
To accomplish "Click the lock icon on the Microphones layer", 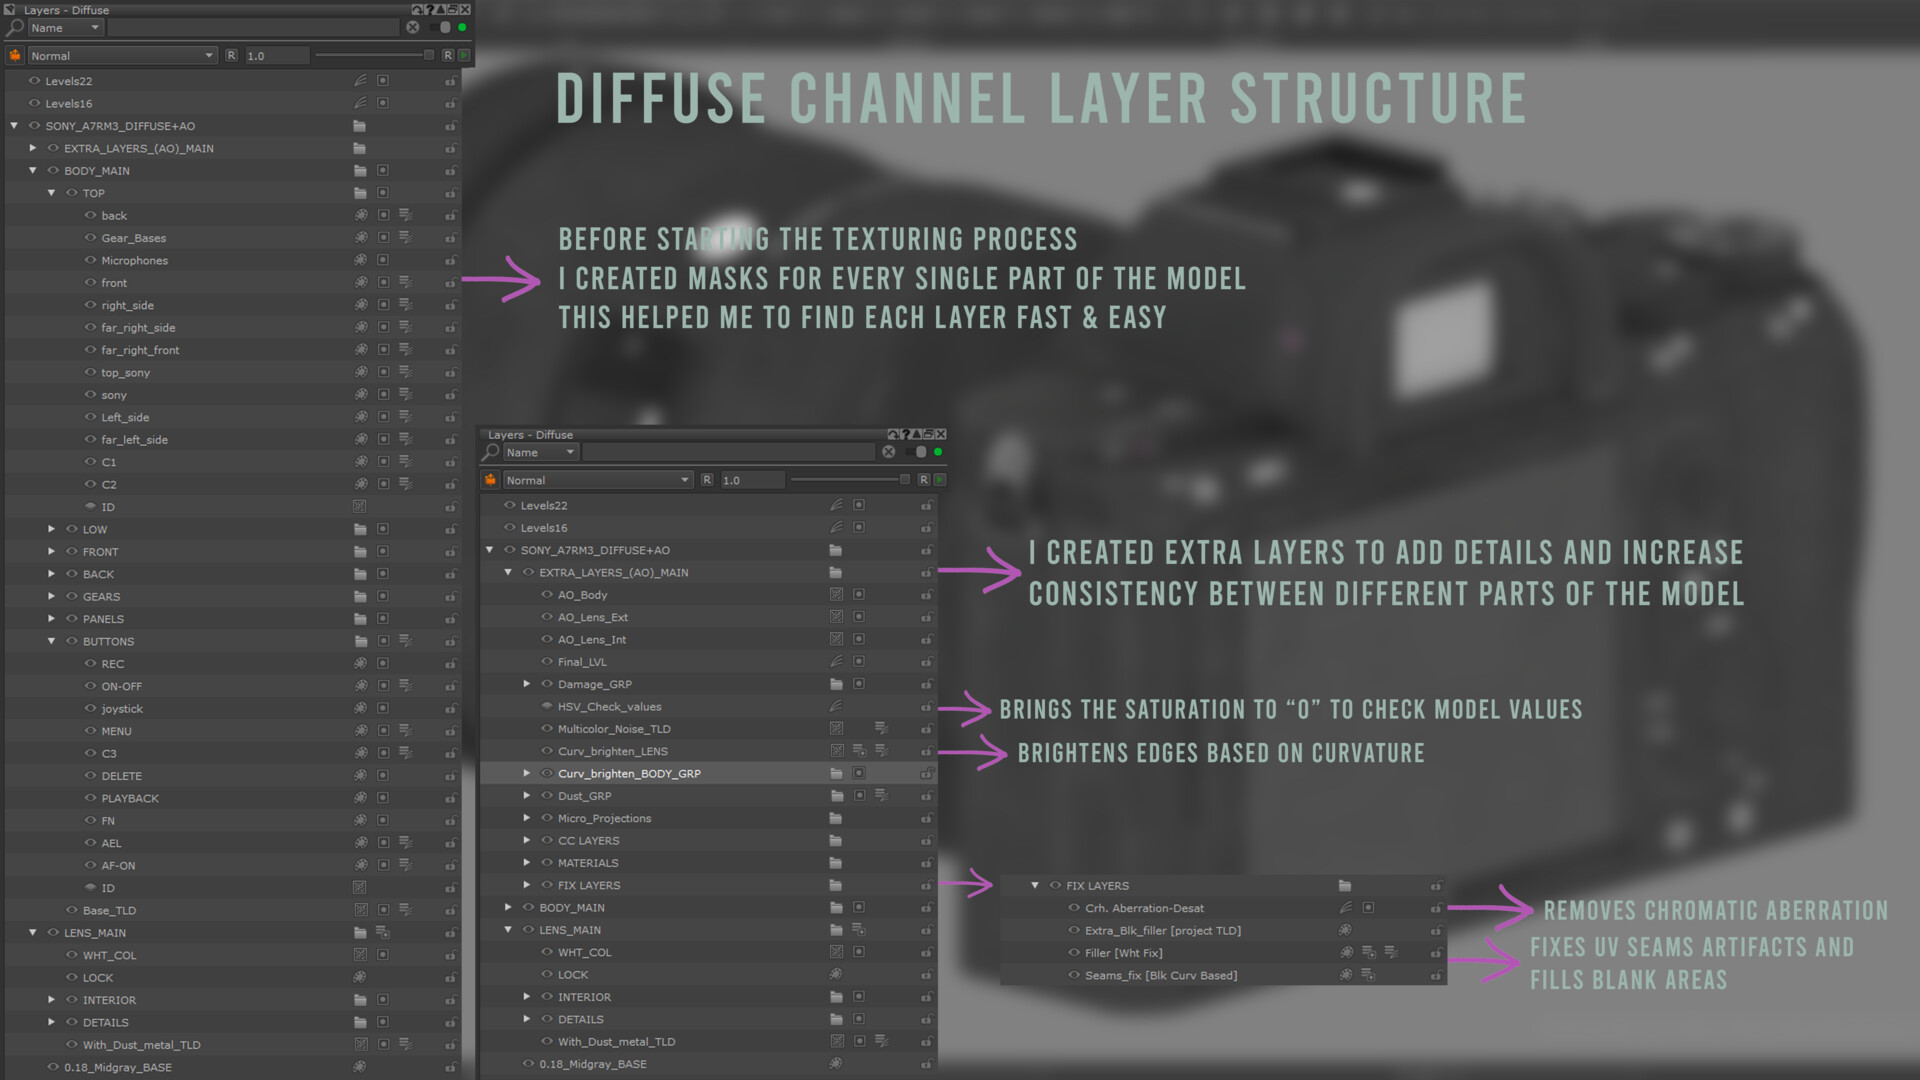I will (451, 261).
